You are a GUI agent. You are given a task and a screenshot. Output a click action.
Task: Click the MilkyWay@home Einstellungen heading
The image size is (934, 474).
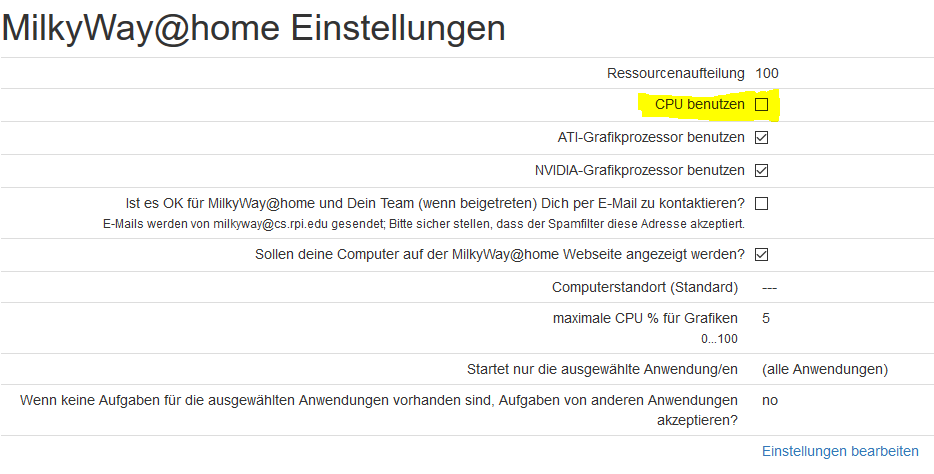[254, 27]
